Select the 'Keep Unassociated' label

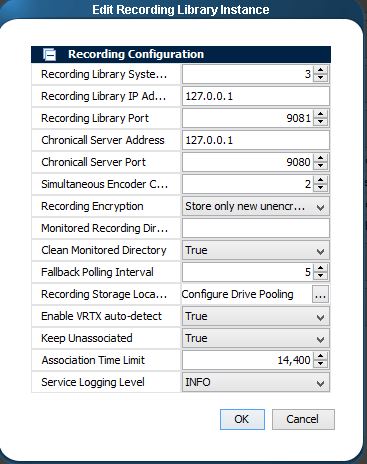[x=87, y=338]
